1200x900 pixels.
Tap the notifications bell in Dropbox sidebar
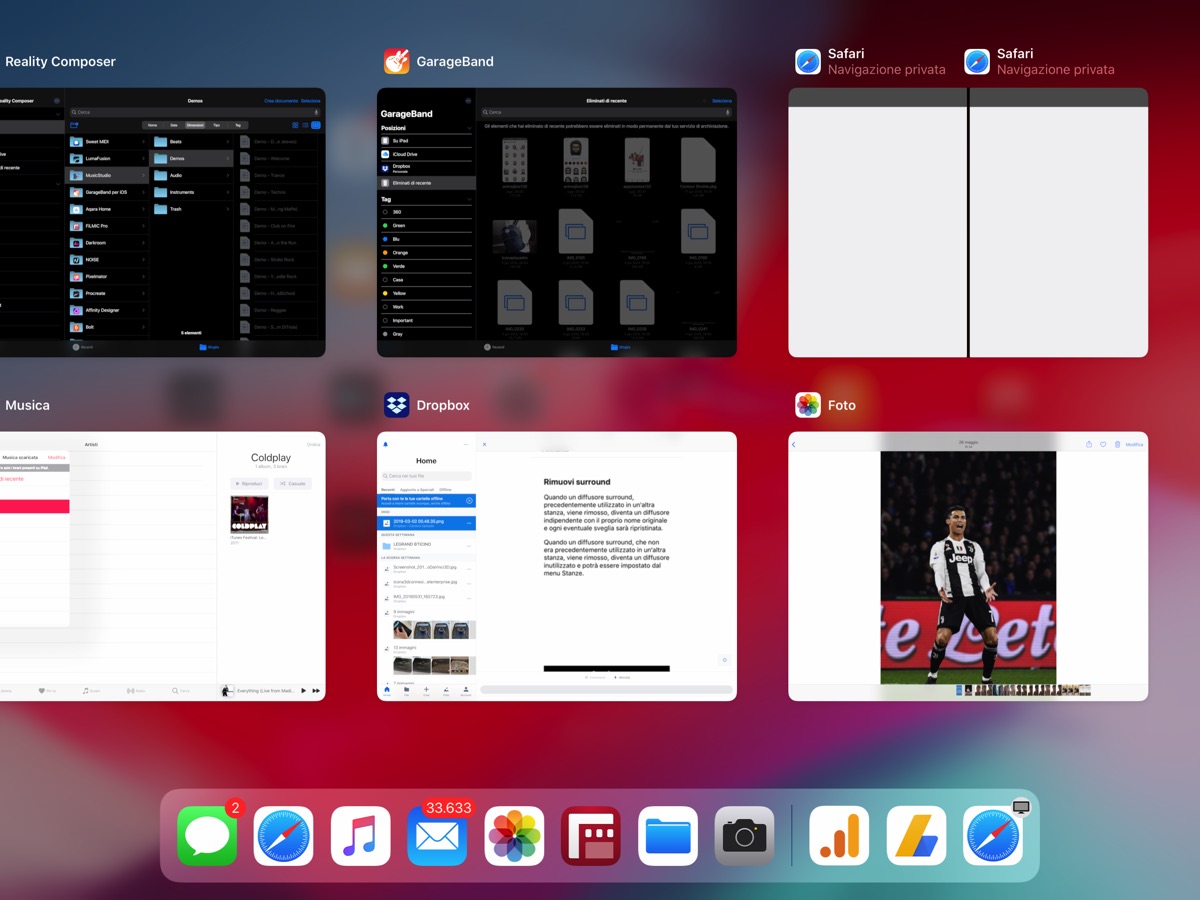[x=386, y=444]
